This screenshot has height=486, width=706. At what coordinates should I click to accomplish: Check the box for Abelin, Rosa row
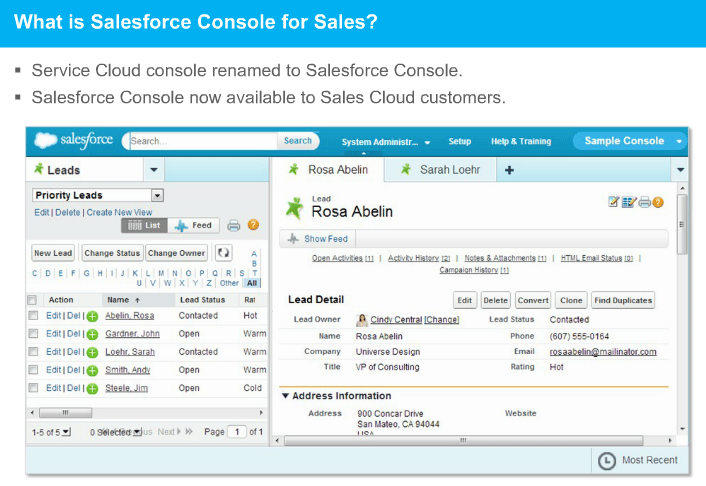[x=33, y=315]
